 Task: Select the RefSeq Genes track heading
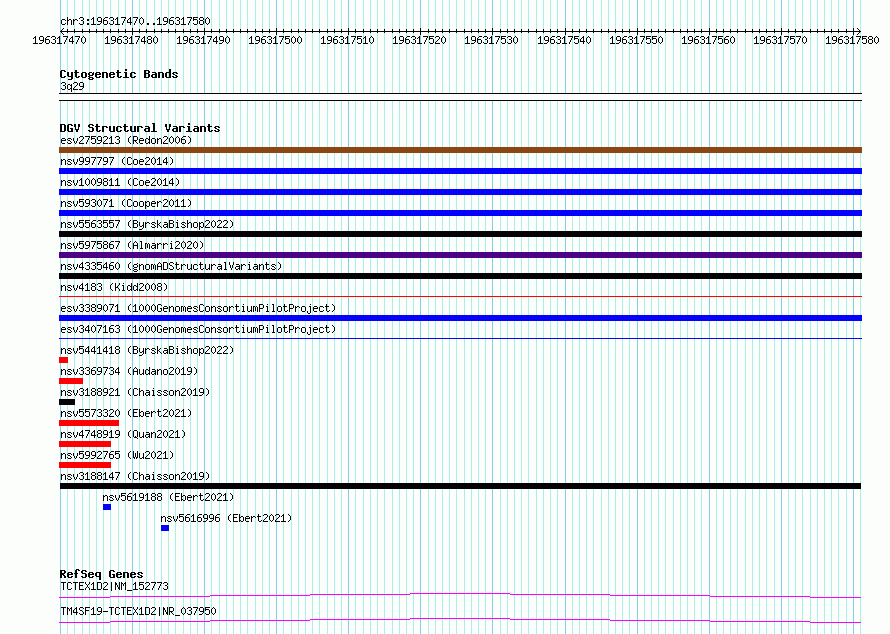[x=101, y=574]
